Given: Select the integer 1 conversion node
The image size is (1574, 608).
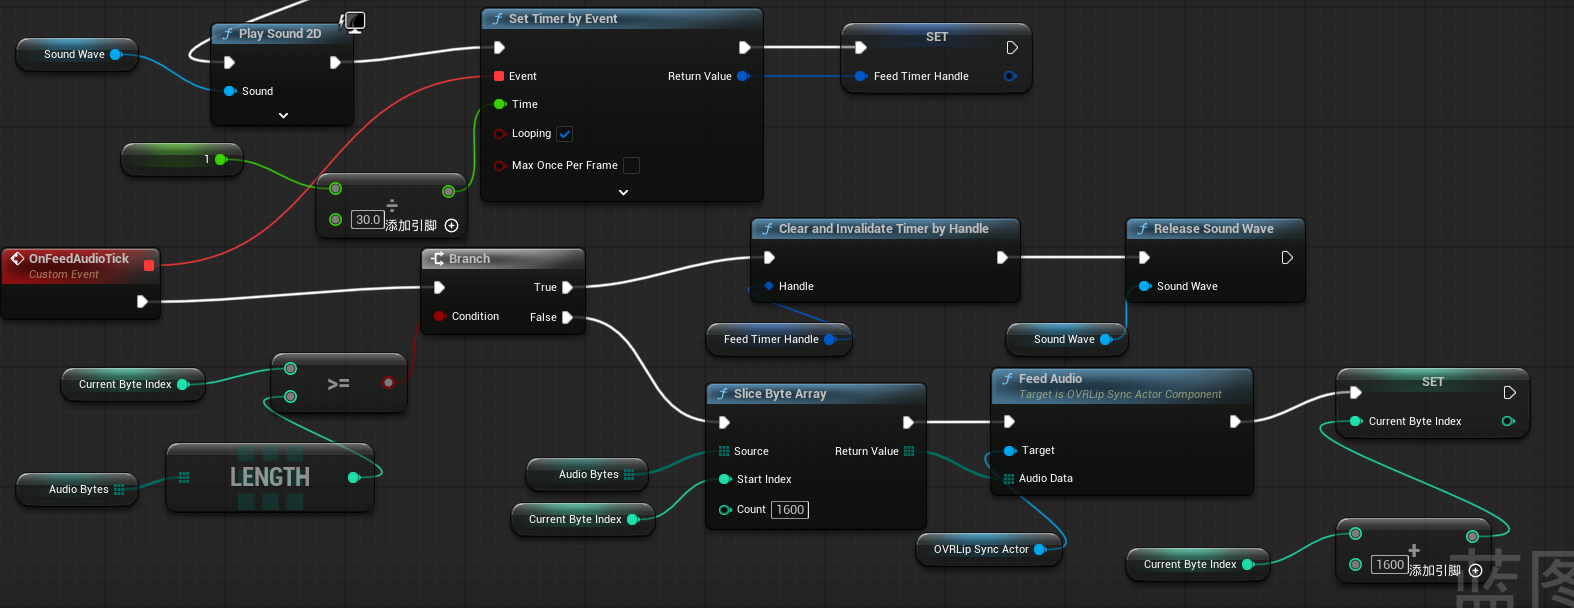Looking at the screenshot, I should pyautogui.click(x=182, y=160).
